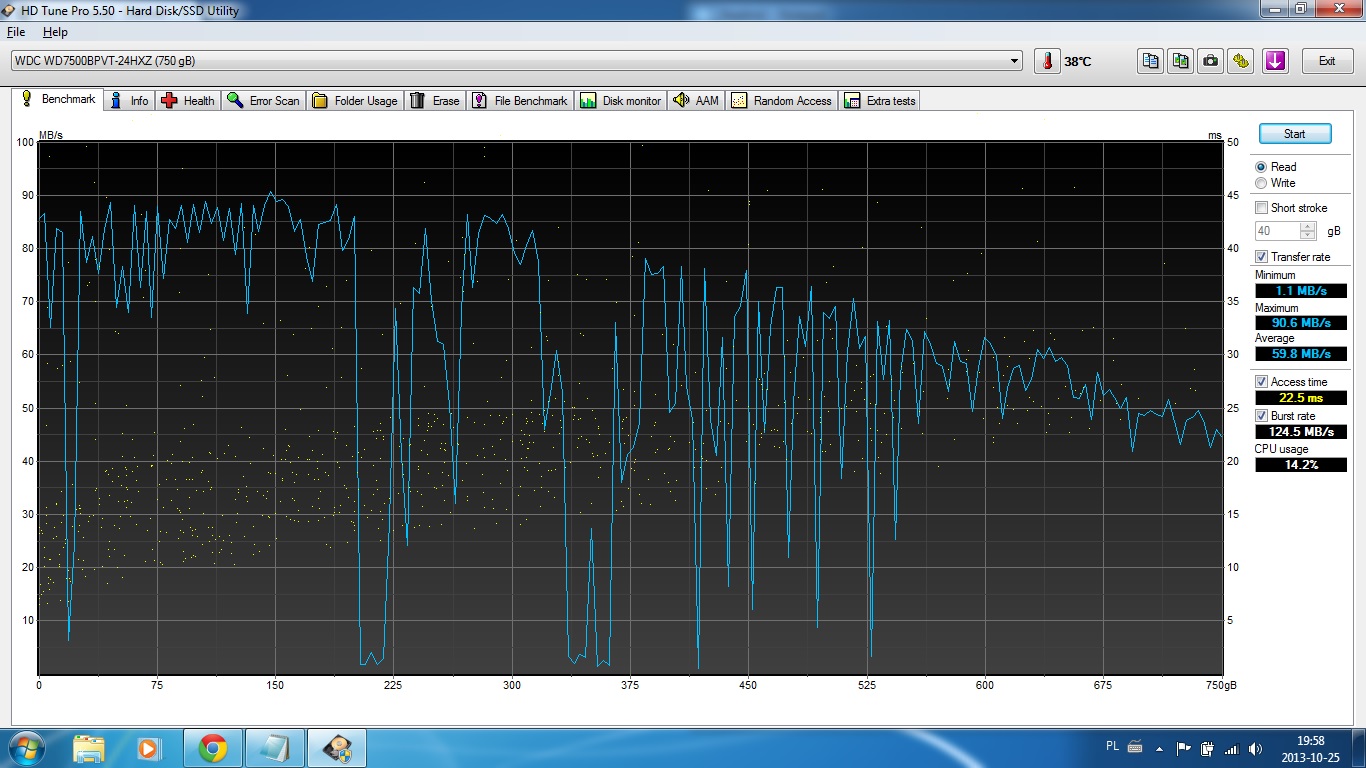Switch to the Erase tab

tap(435, 101)
